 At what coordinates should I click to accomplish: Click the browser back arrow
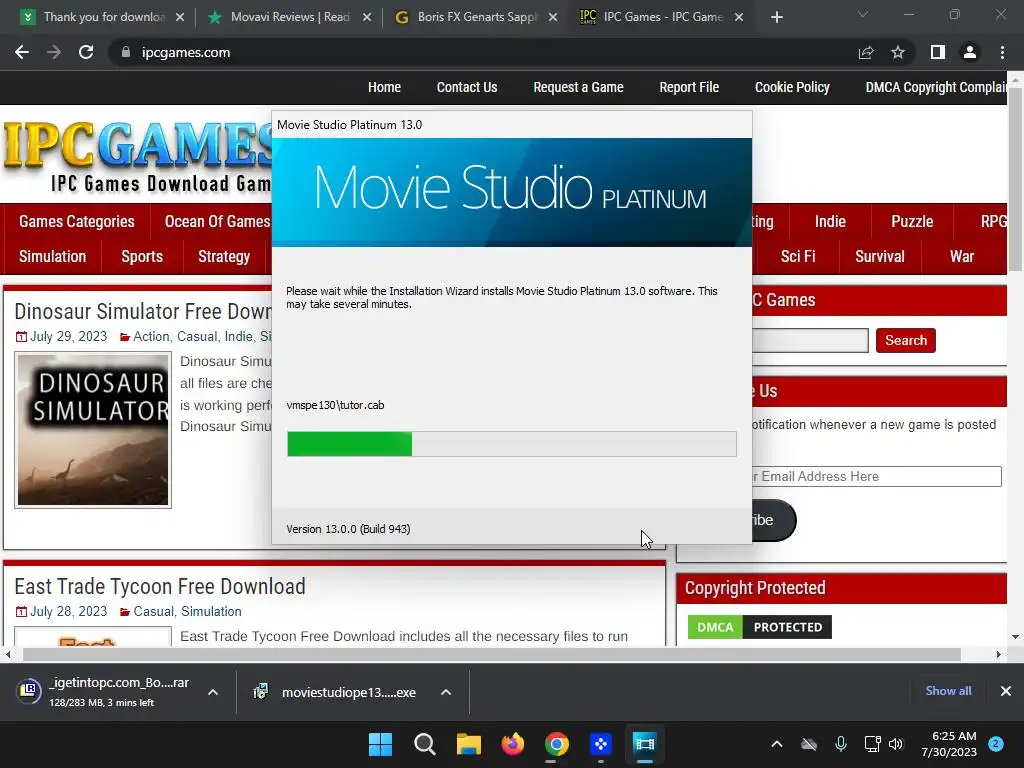(x=22, y=52)
